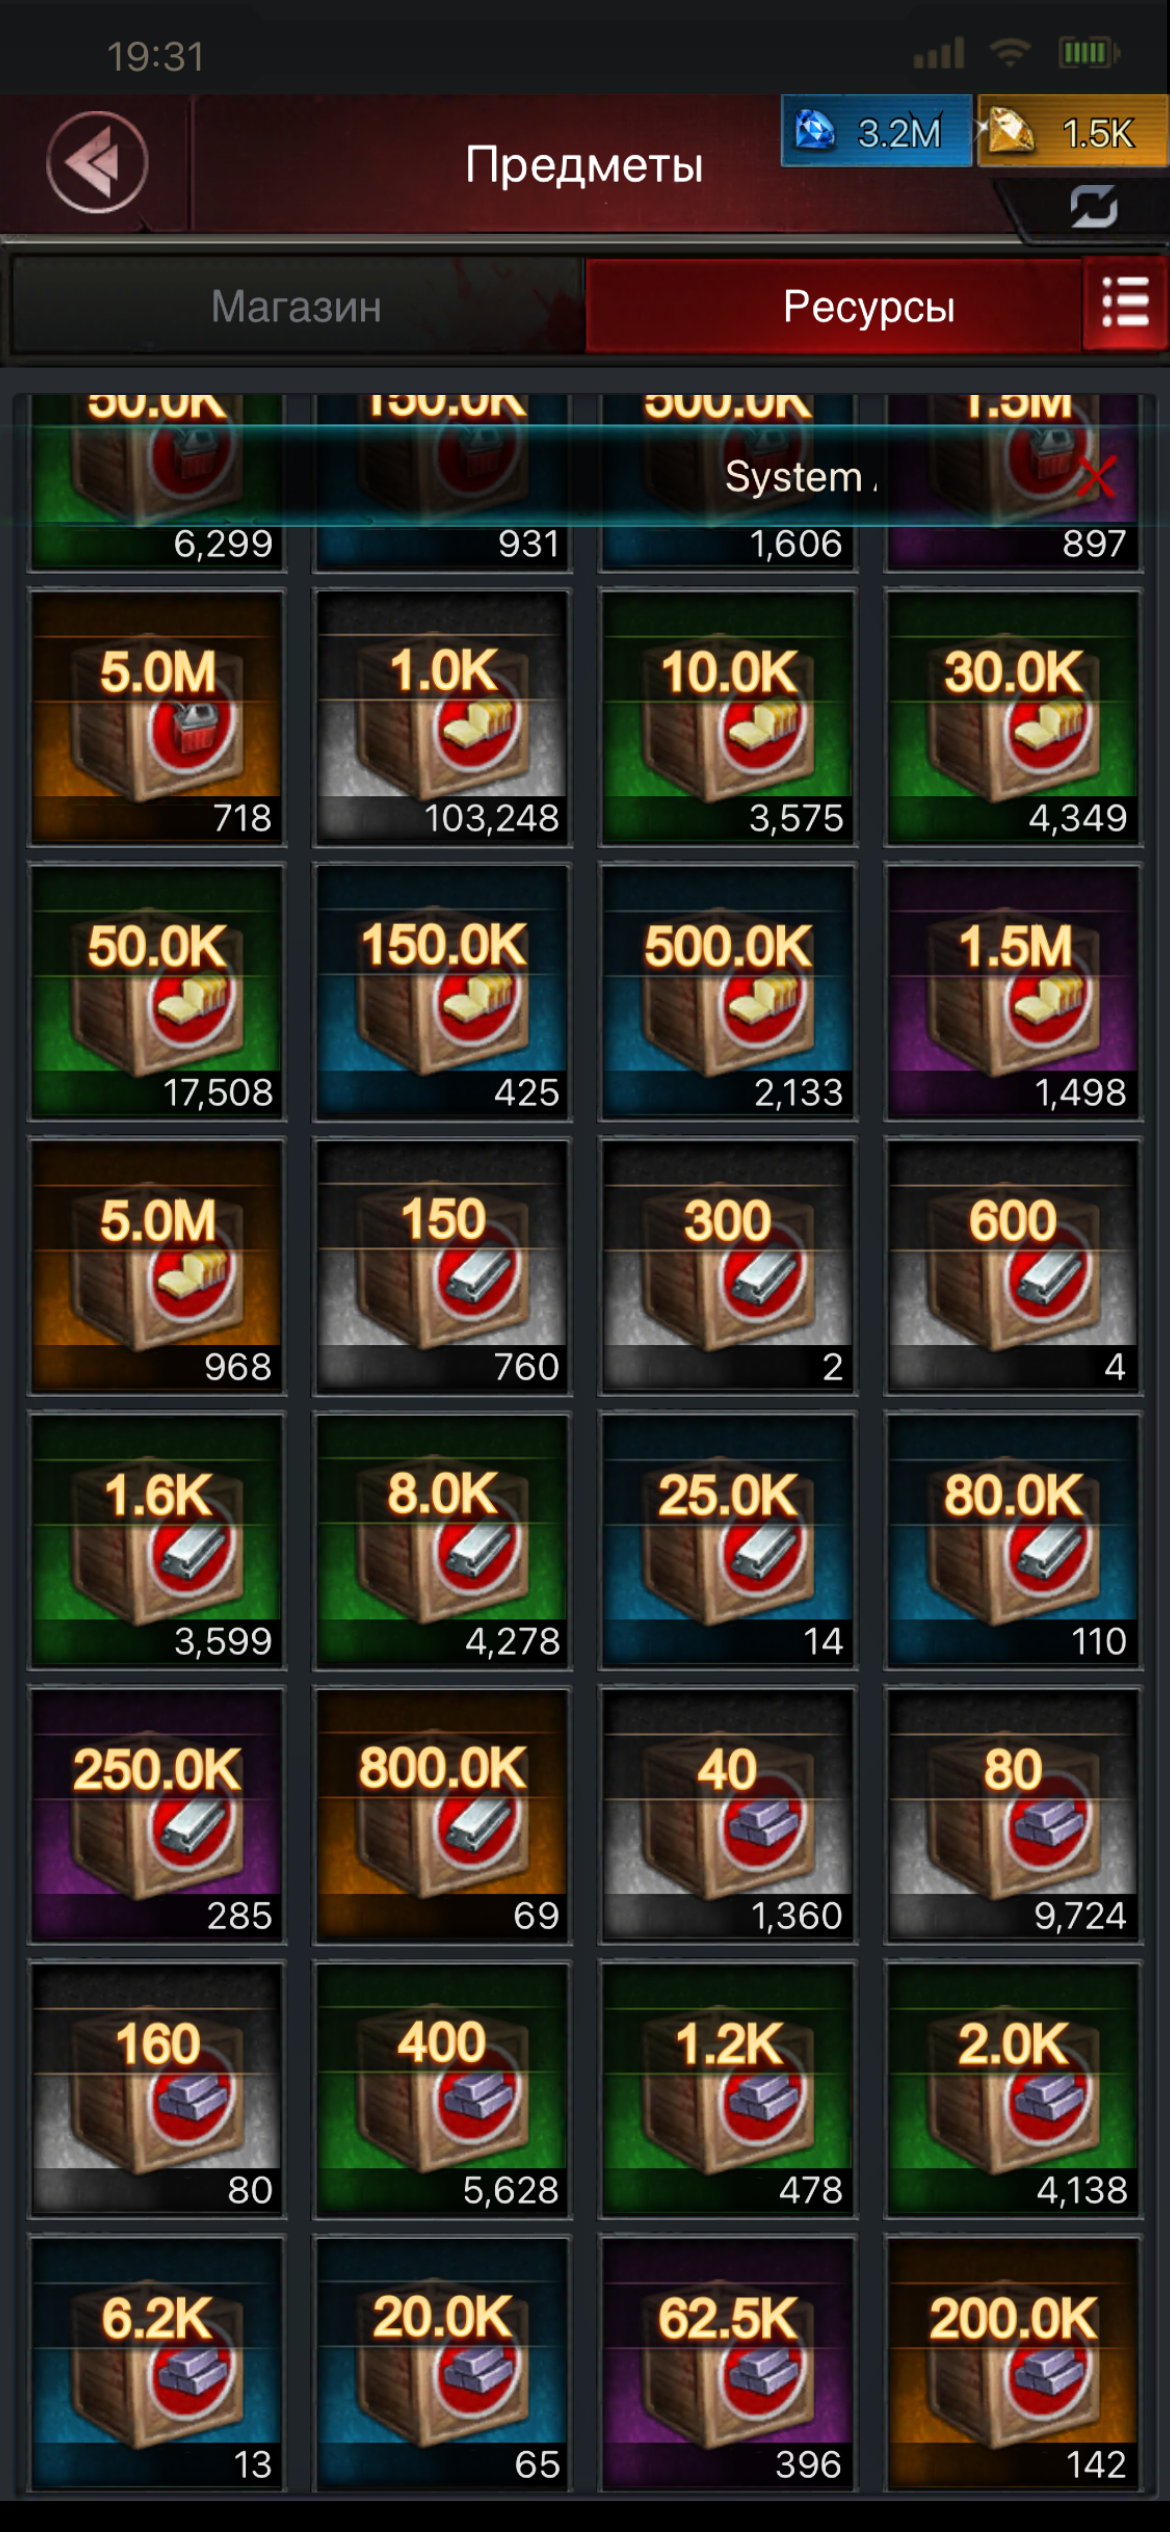Select the 800.0K steel crate with 69
This screenshot has height=2532, width=1170.
click(x=442, y=1815)
